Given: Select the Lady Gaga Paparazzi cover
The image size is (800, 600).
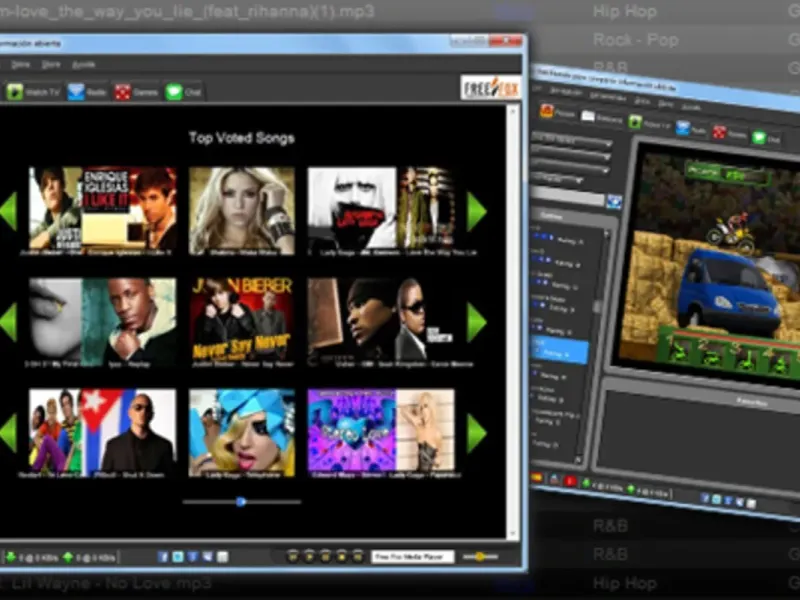Looking at the screenshot, I should pyautogui.click(x=425, y=431).
